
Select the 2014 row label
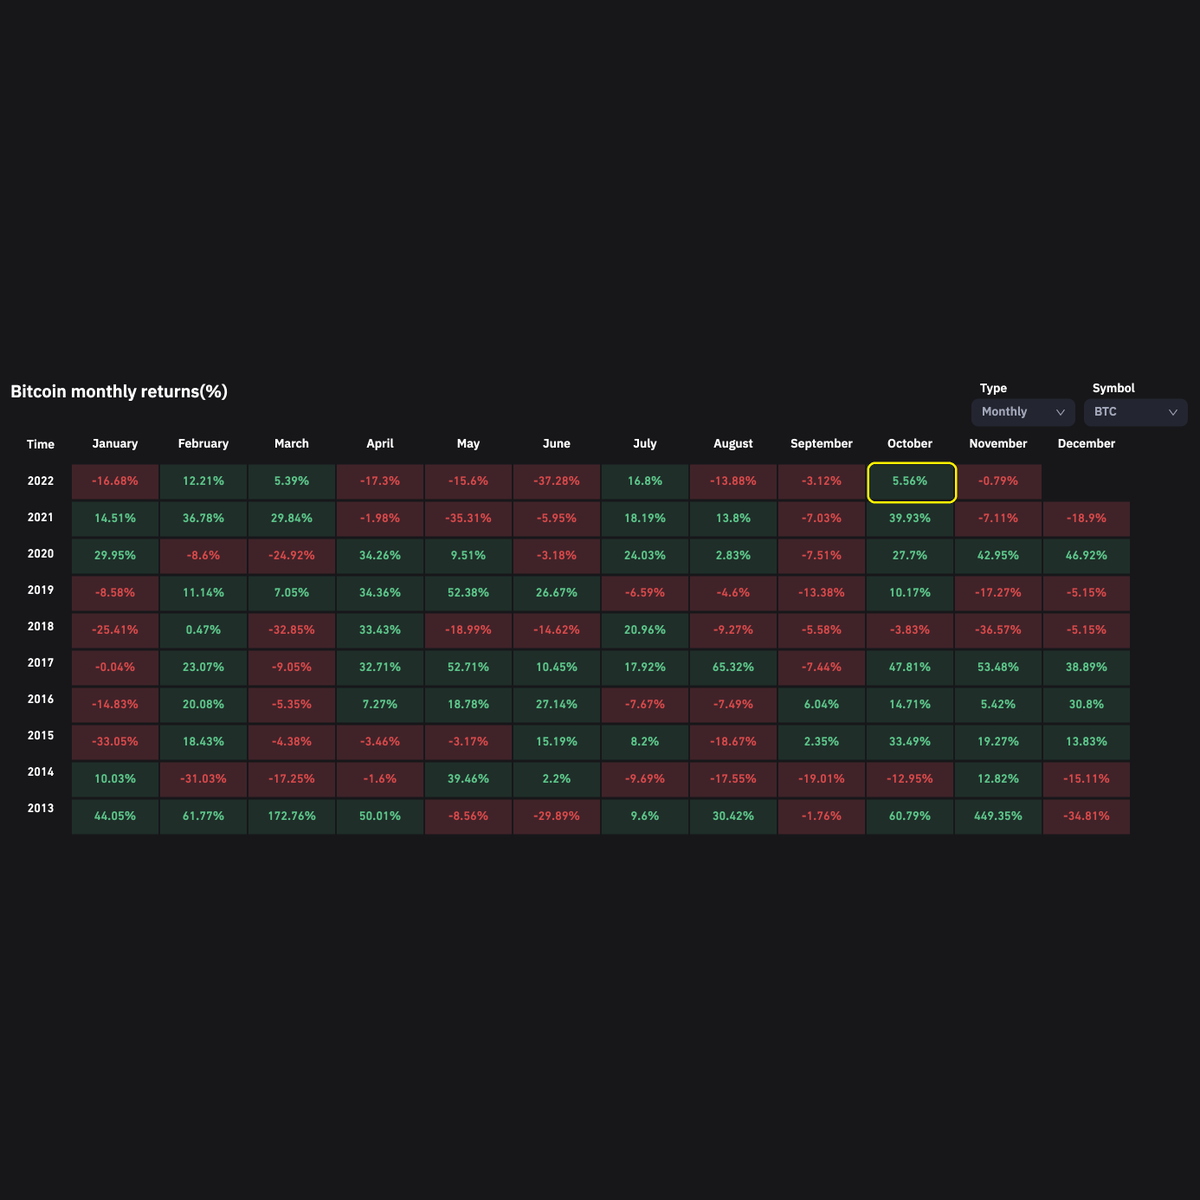(41, 772)
